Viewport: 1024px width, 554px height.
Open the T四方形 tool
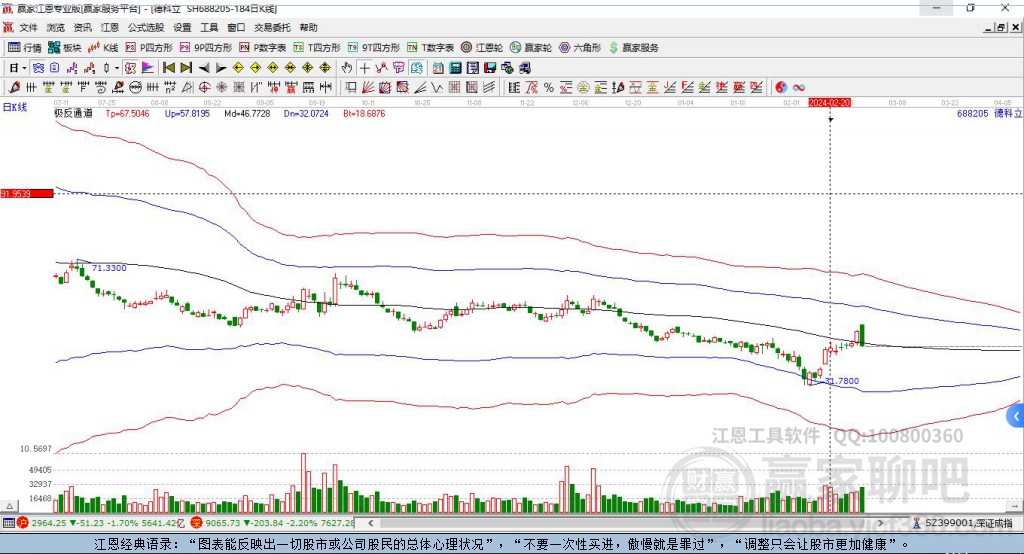point(317,48)
